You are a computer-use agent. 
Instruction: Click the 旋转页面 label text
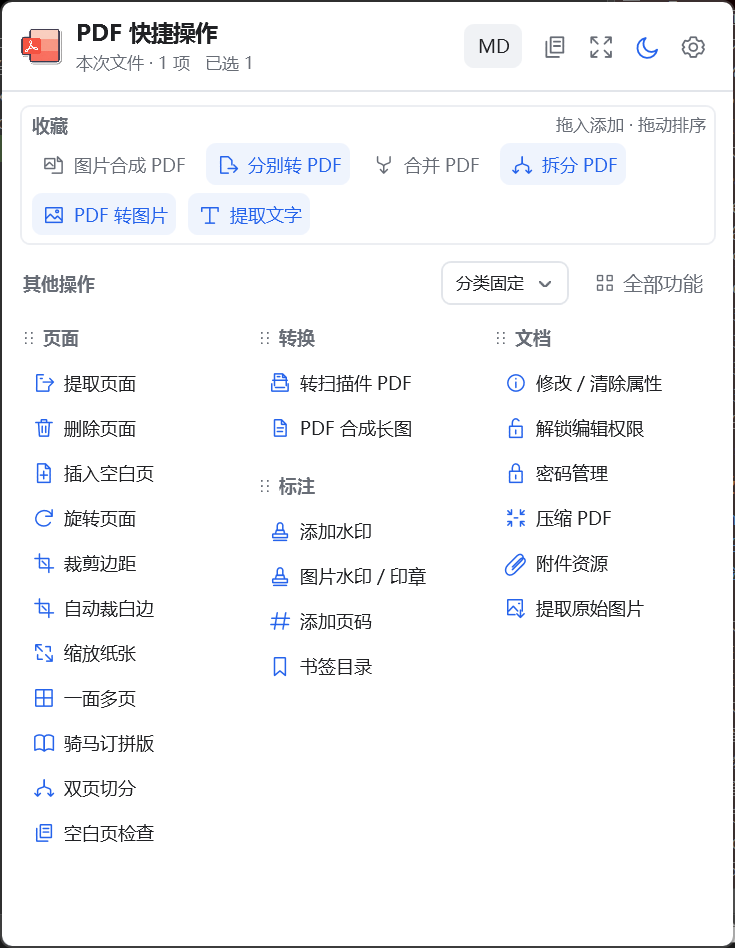[x=100, y=519]
